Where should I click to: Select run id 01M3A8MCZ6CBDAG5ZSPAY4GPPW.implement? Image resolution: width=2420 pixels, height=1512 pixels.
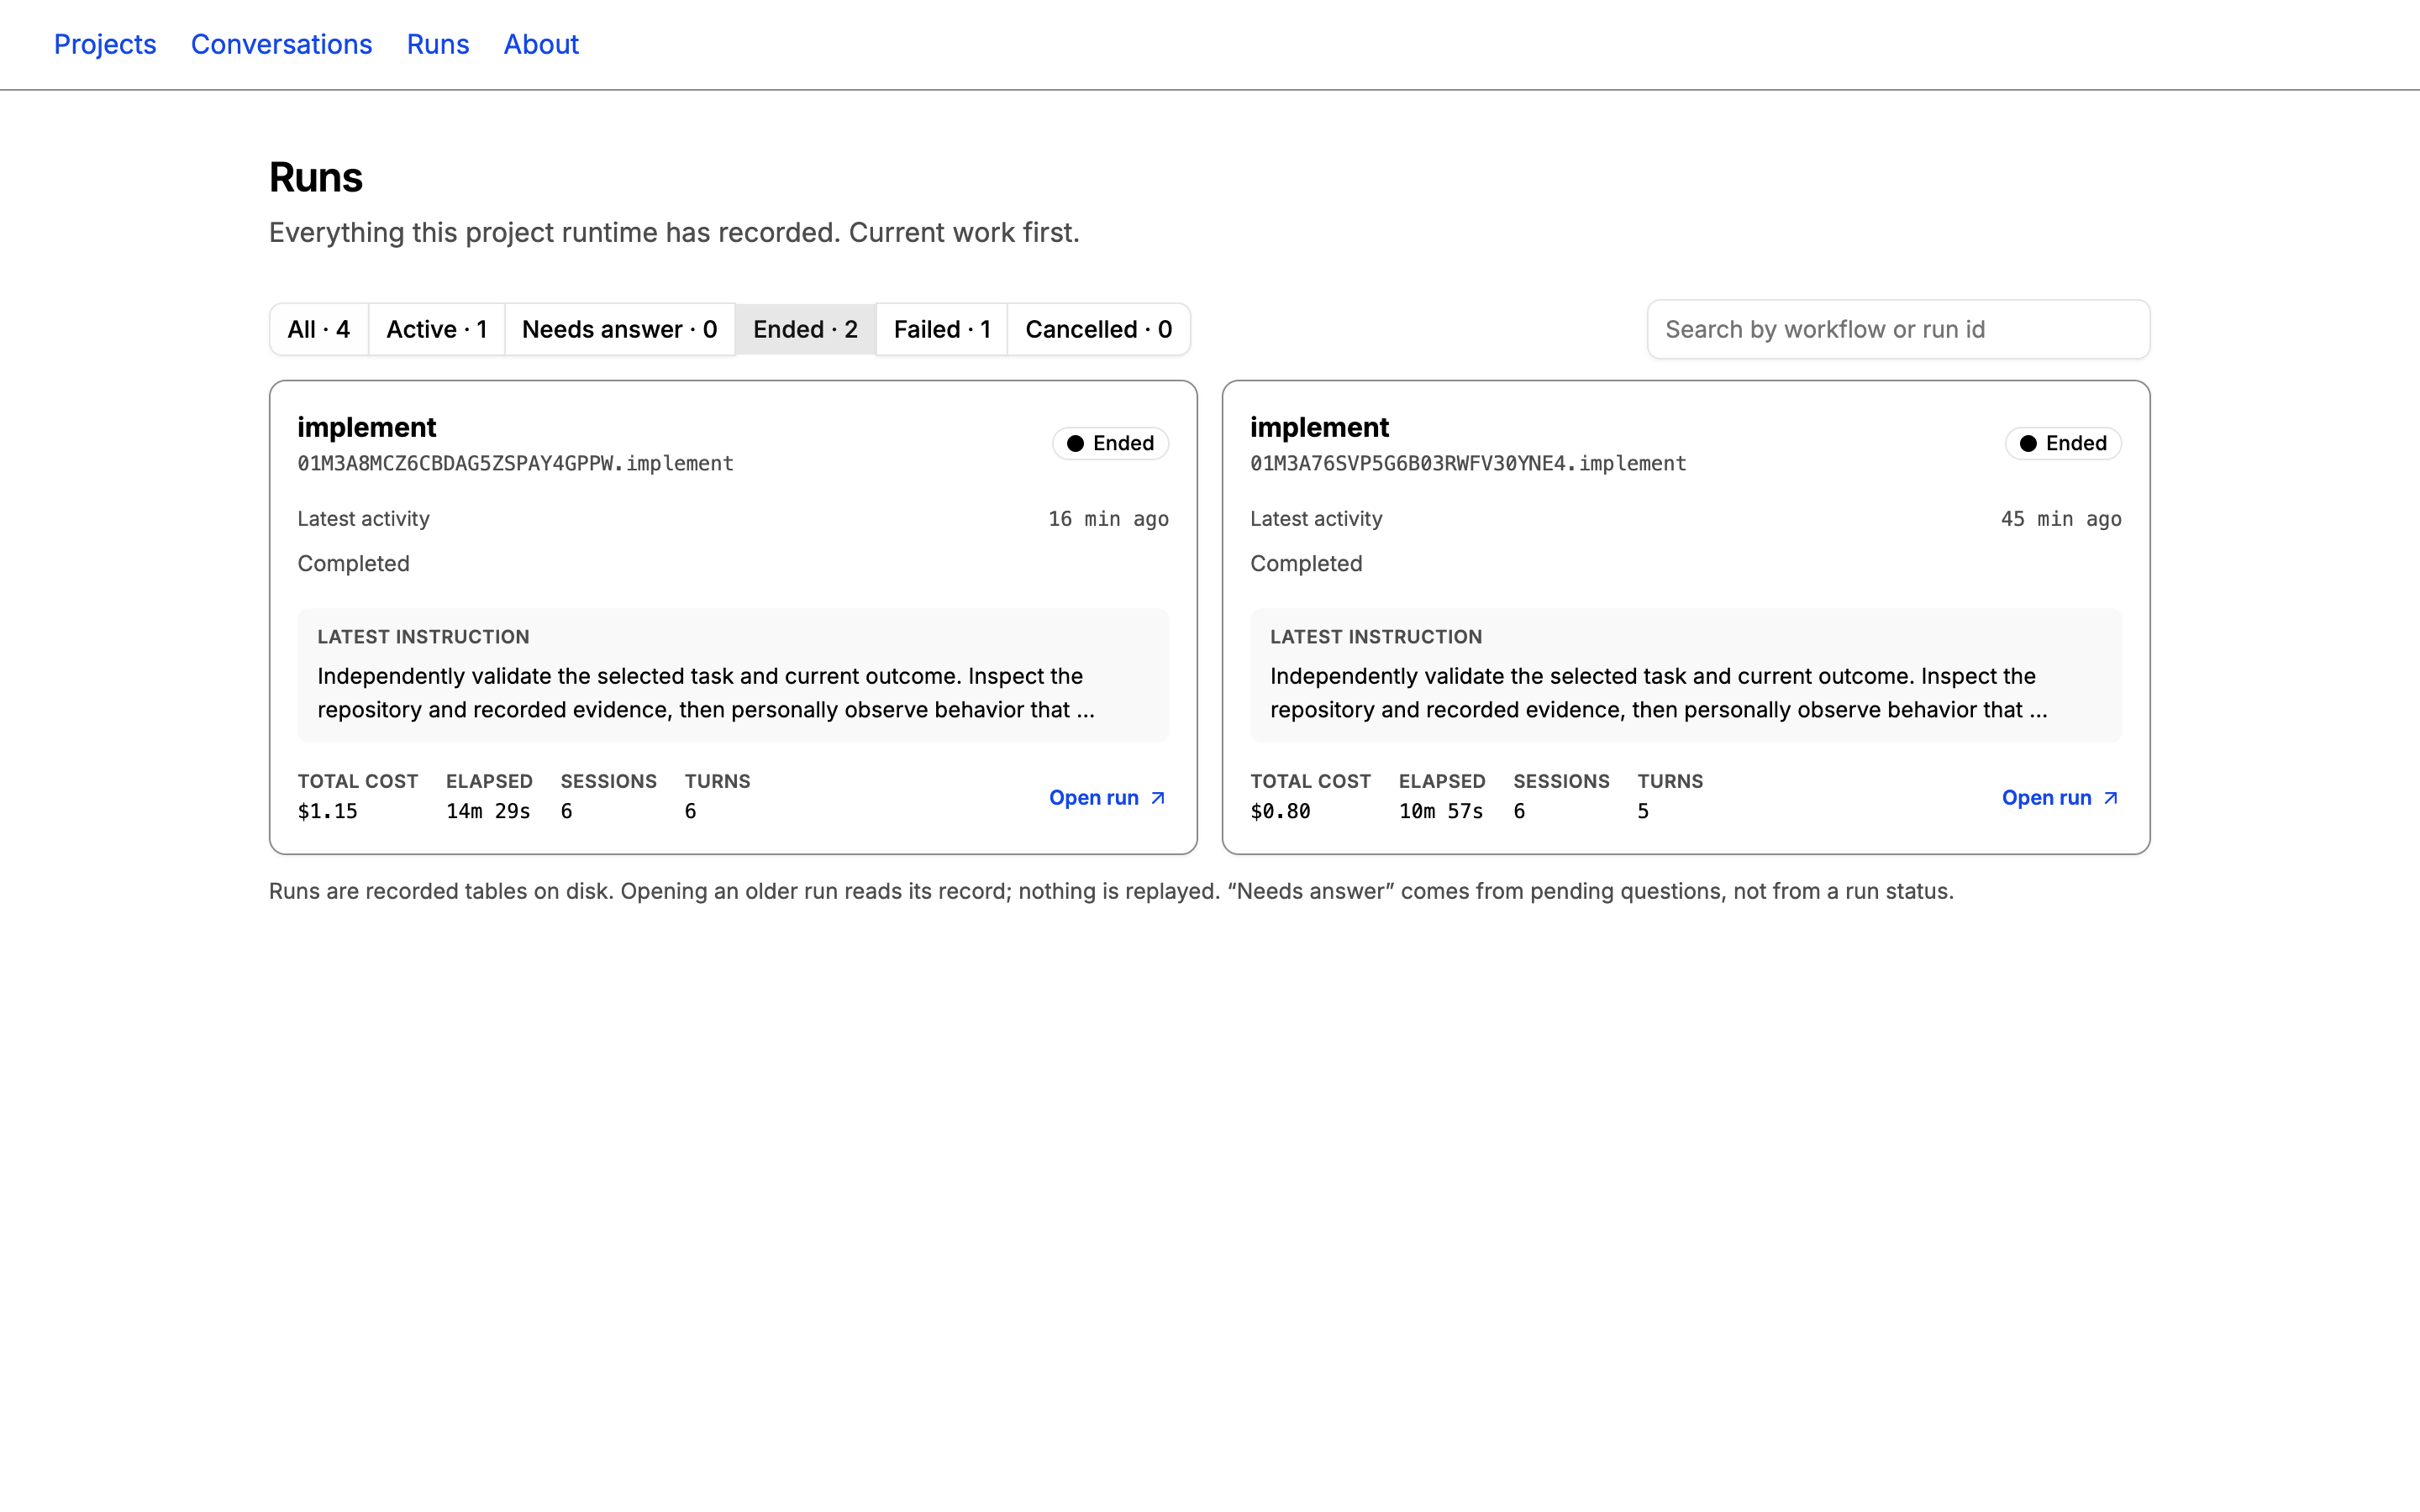(515, 463)
